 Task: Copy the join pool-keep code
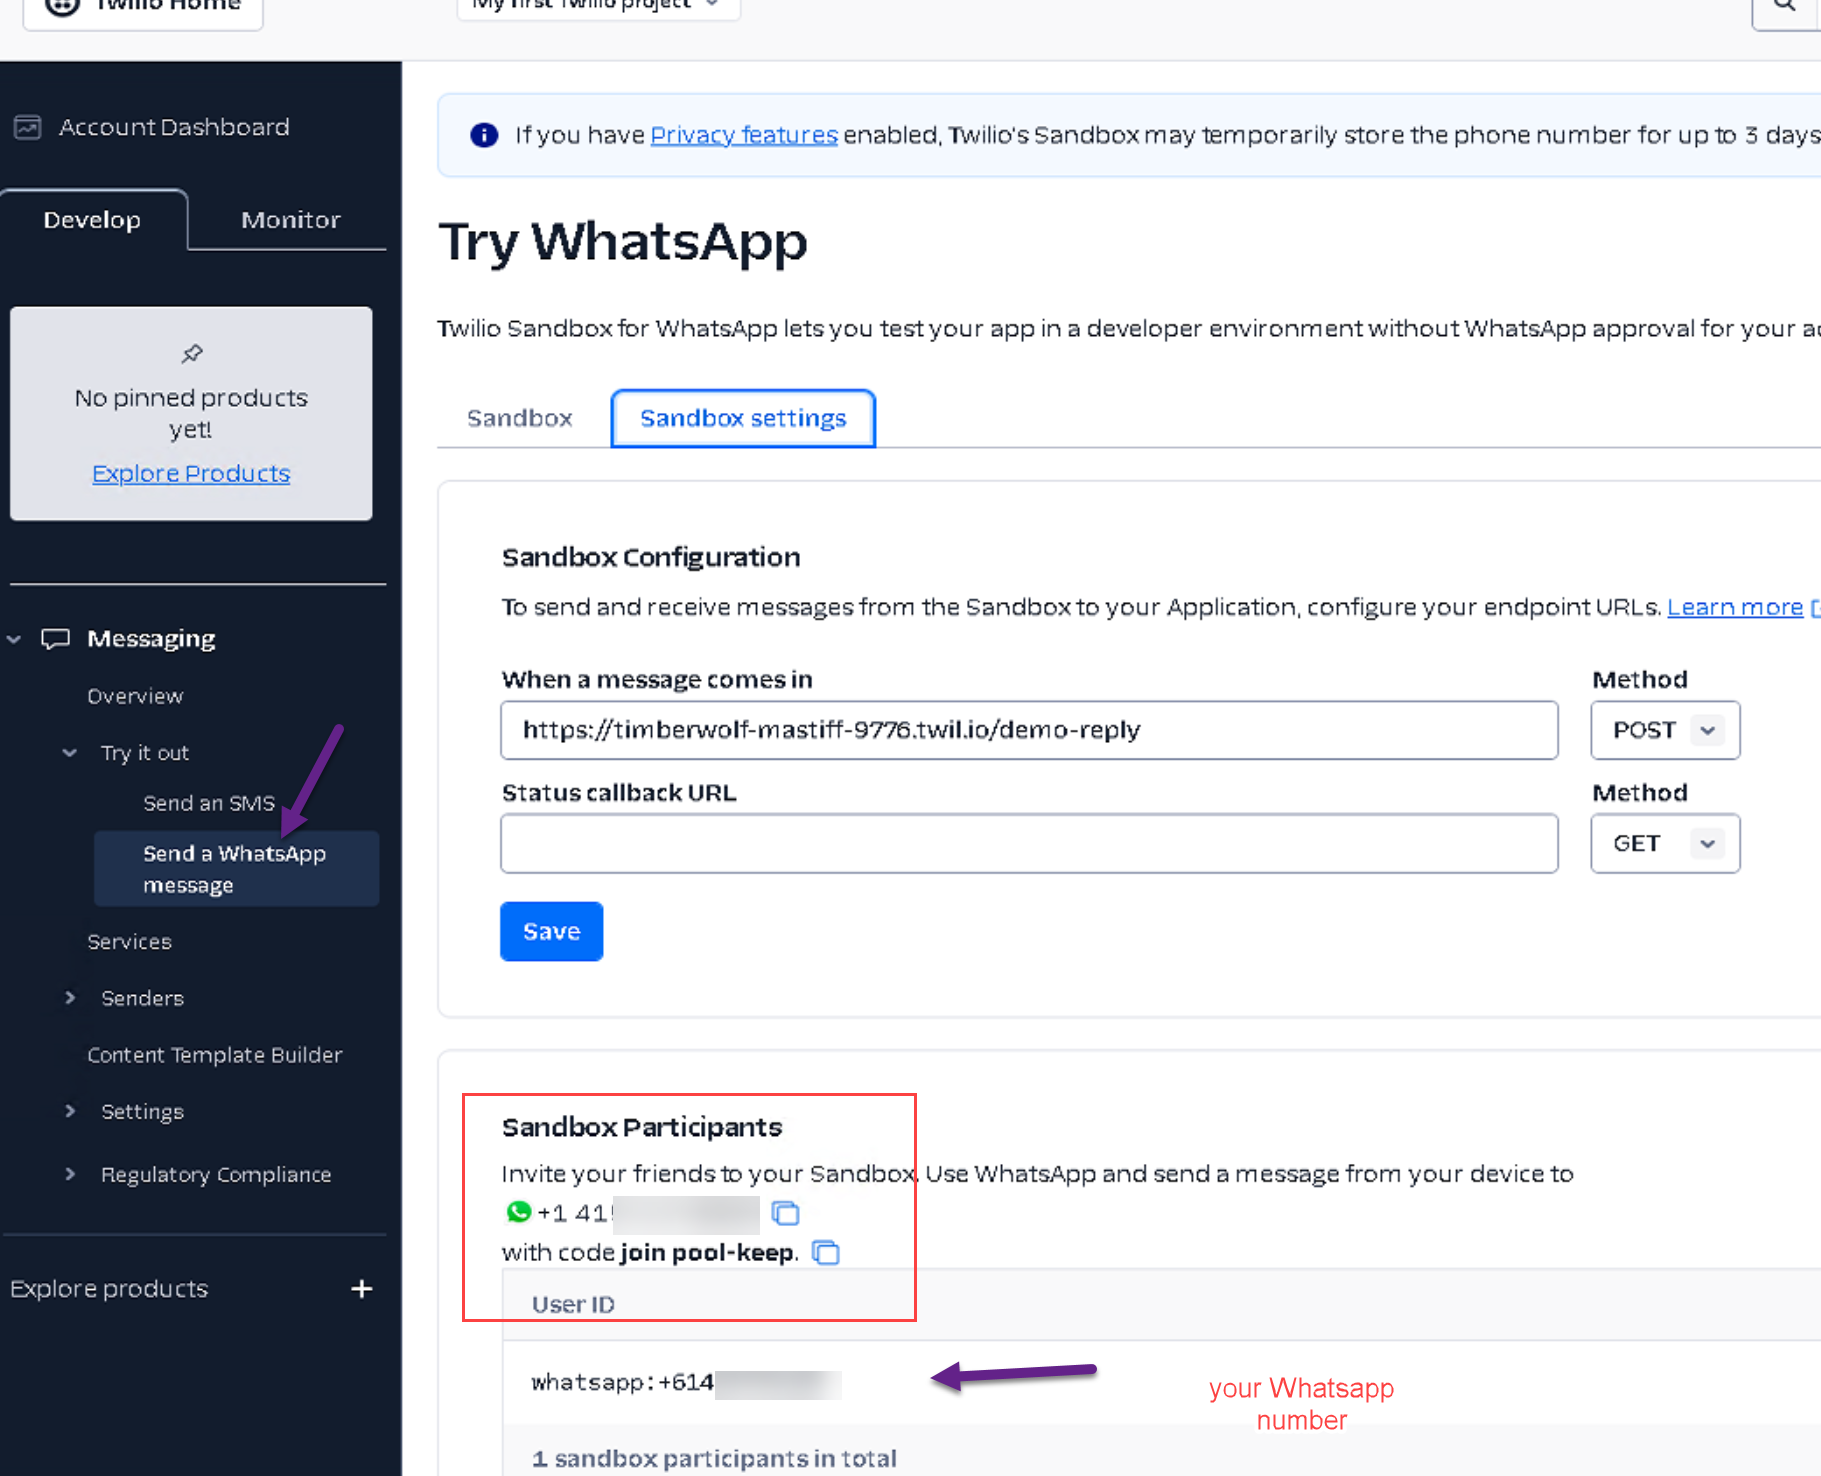click(826, 1252)
